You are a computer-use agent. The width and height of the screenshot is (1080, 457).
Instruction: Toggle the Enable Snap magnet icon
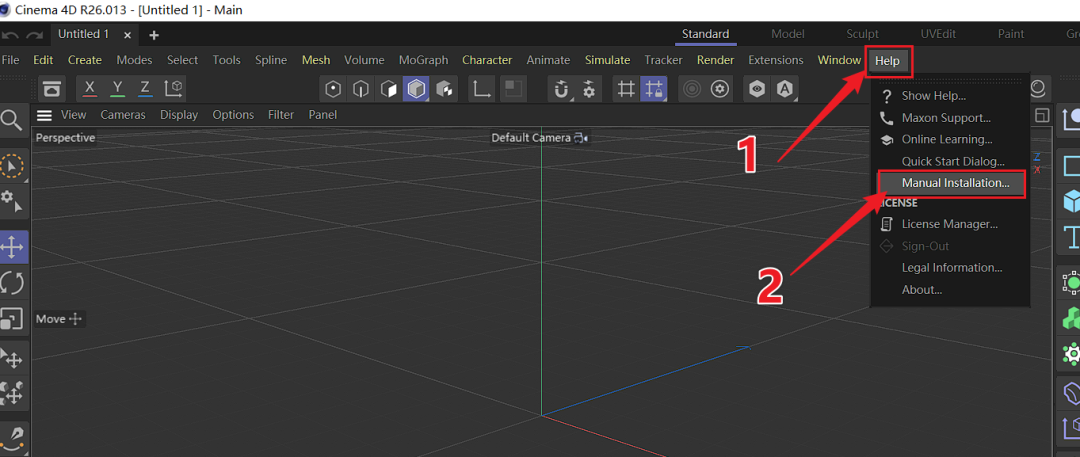tap(562, 89)
